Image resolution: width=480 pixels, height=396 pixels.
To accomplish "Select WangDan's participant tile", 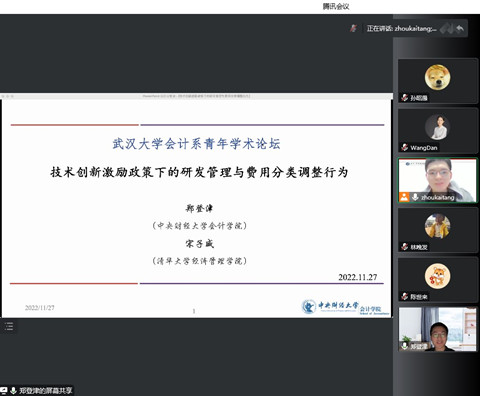I will 438,130.
